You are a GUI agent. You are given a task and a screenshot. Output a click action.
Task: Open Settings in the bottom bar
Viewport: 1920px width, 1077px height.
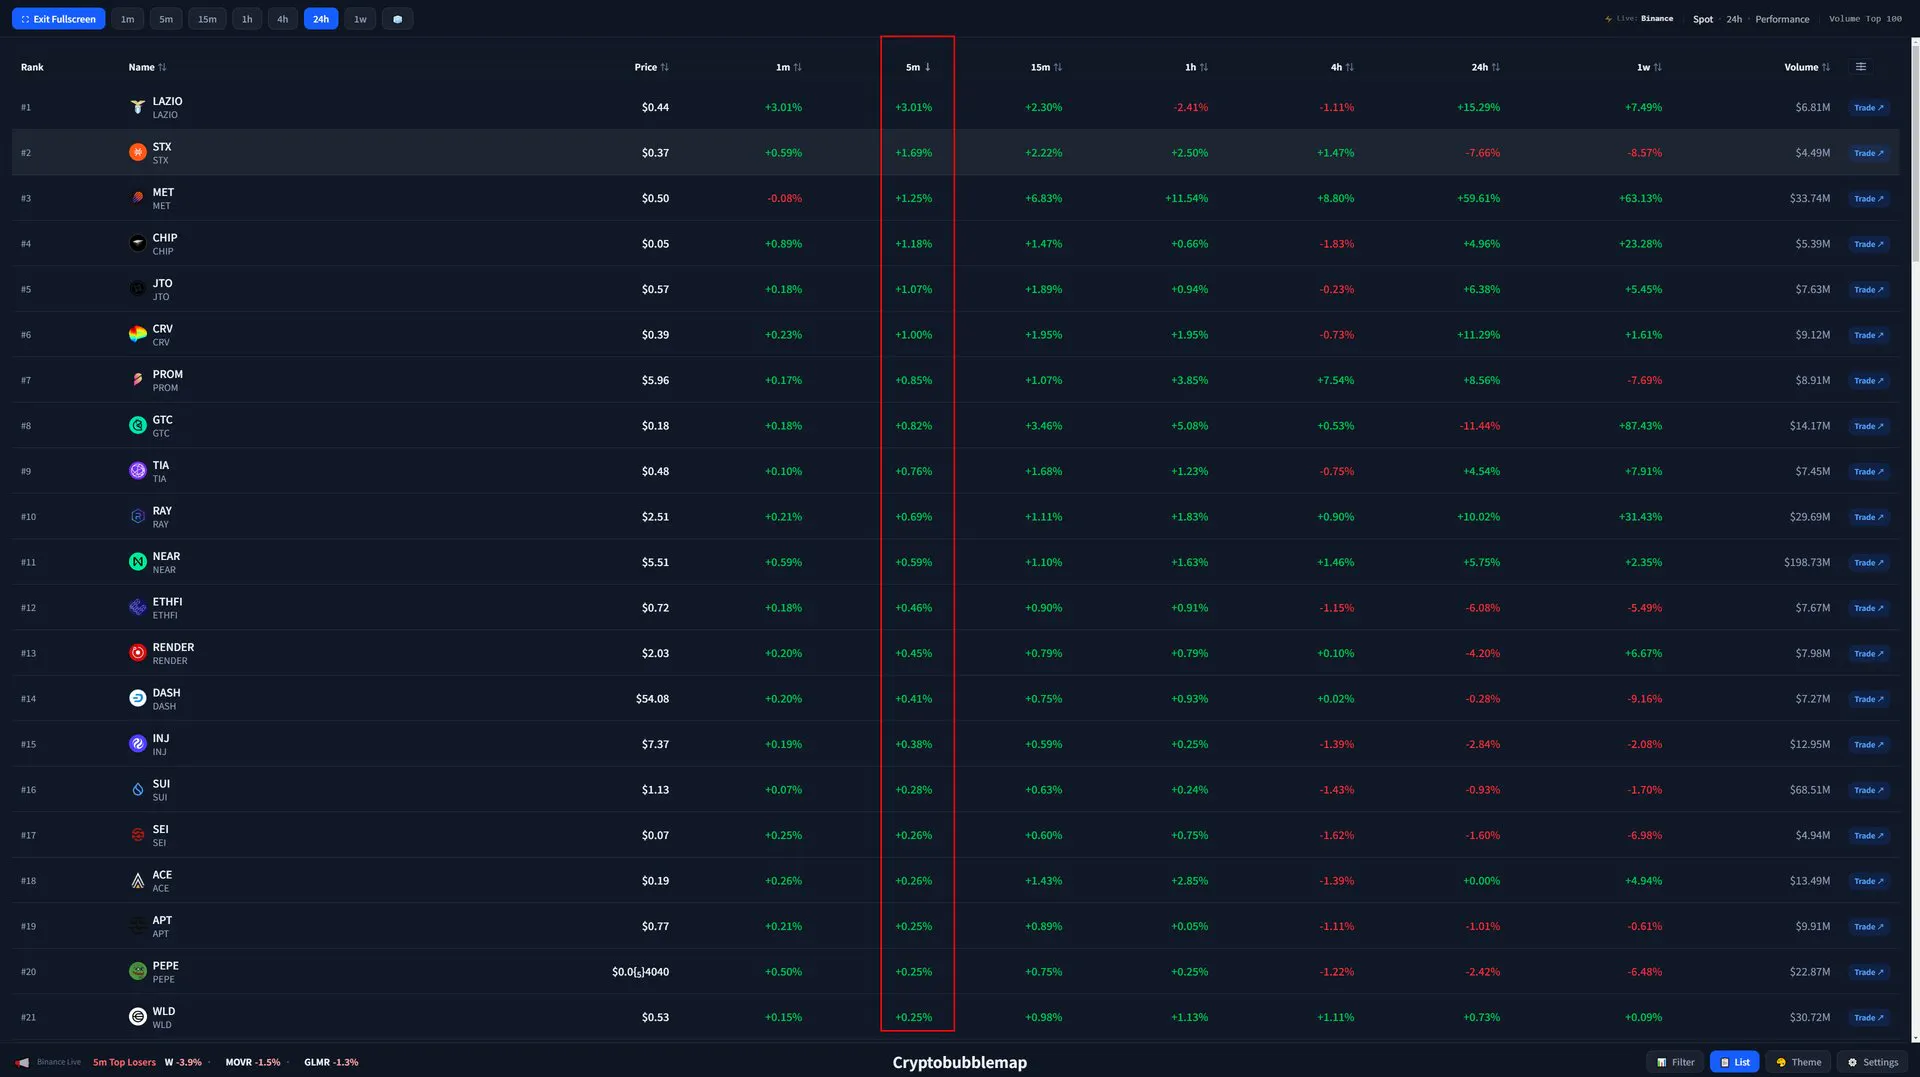tap(1872, 1062)
